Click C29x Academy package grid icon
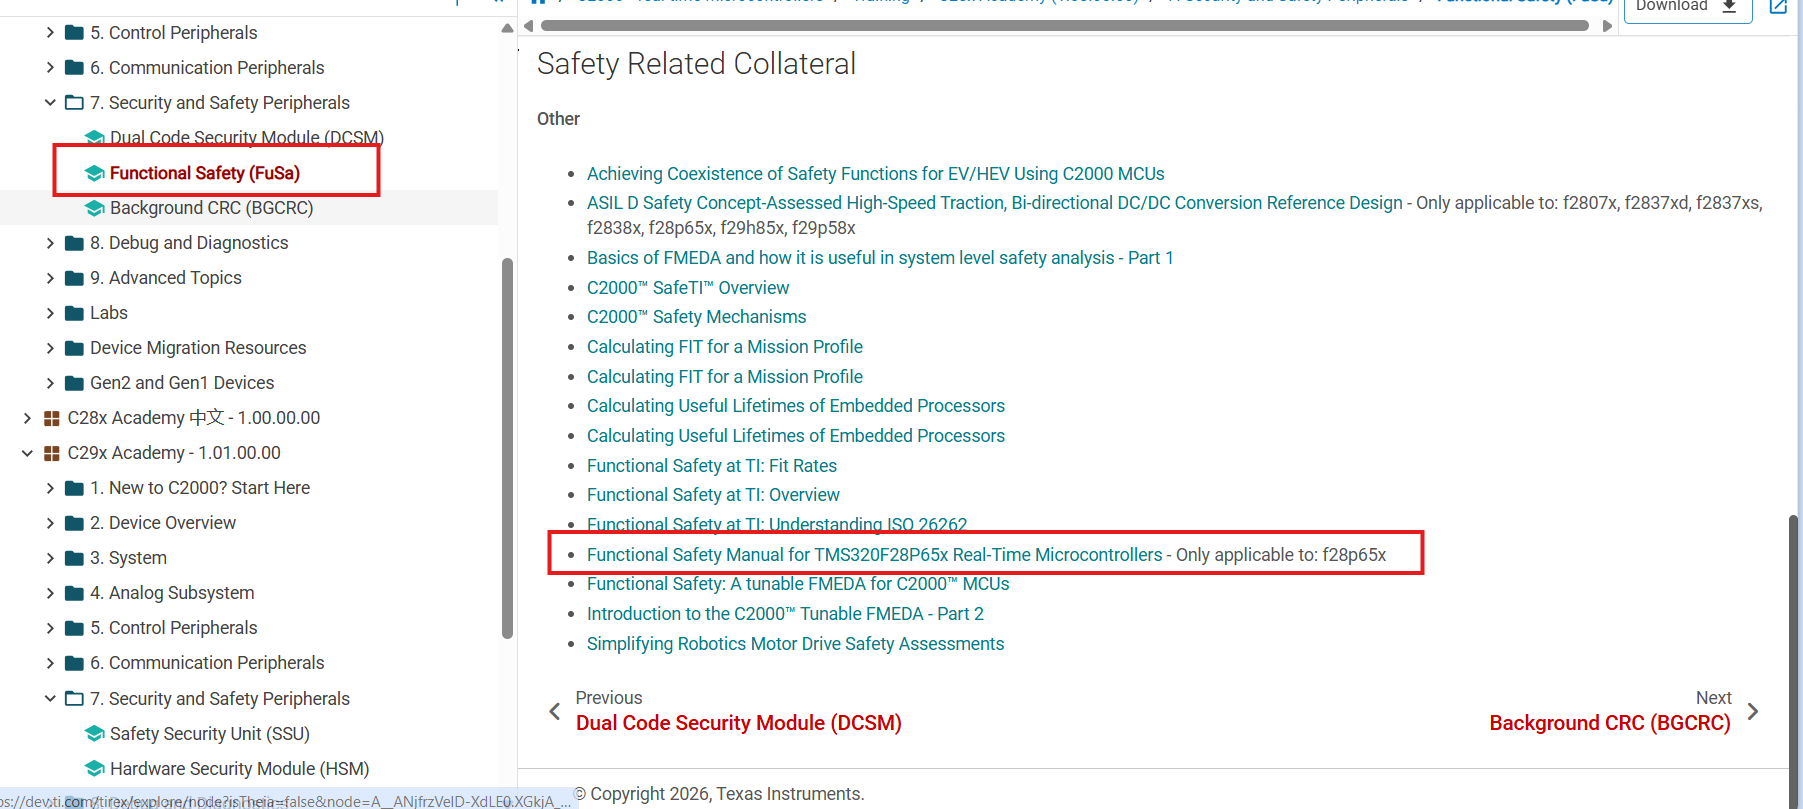This screenshot has height=809, width=1803. pyautogui.click(x=52, y=453)
